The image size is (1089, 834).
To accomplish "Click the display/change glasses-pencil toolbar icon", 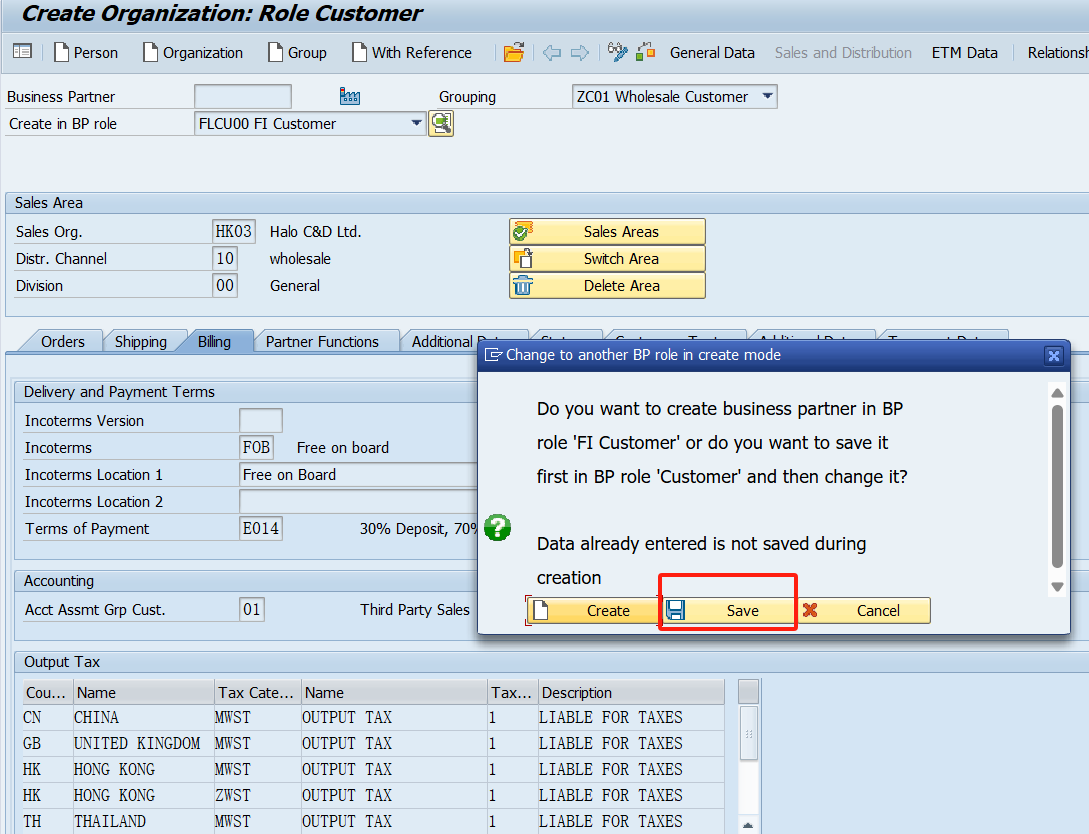I will 618,52.
